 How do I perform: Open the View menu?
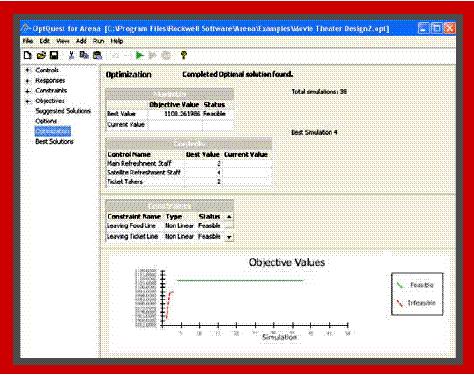(63, 41)
